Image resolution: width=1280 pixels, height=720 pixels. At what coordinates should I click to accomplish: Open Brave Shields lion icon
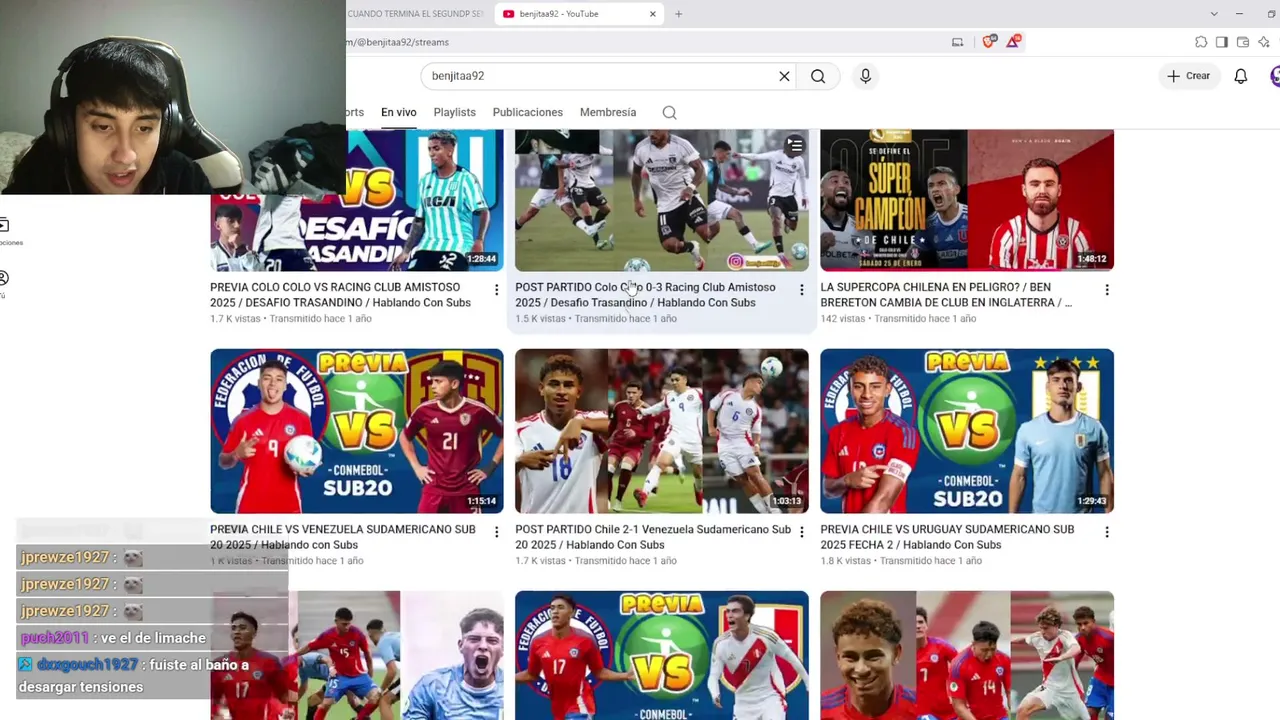coord(989,41)
